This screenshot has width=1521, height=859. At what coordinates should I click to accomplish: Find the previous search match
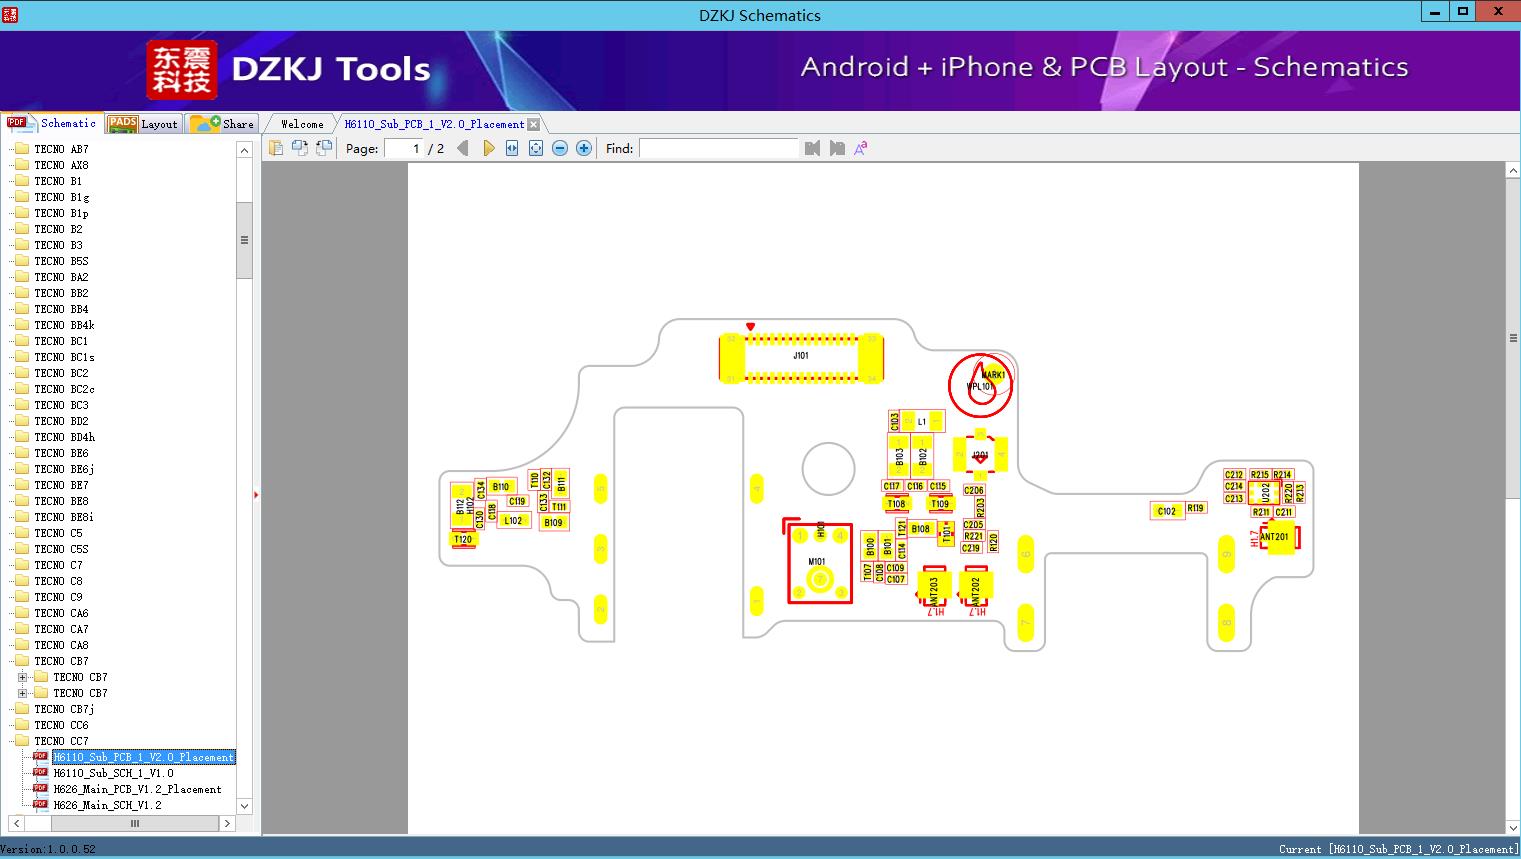pos(812,148)
